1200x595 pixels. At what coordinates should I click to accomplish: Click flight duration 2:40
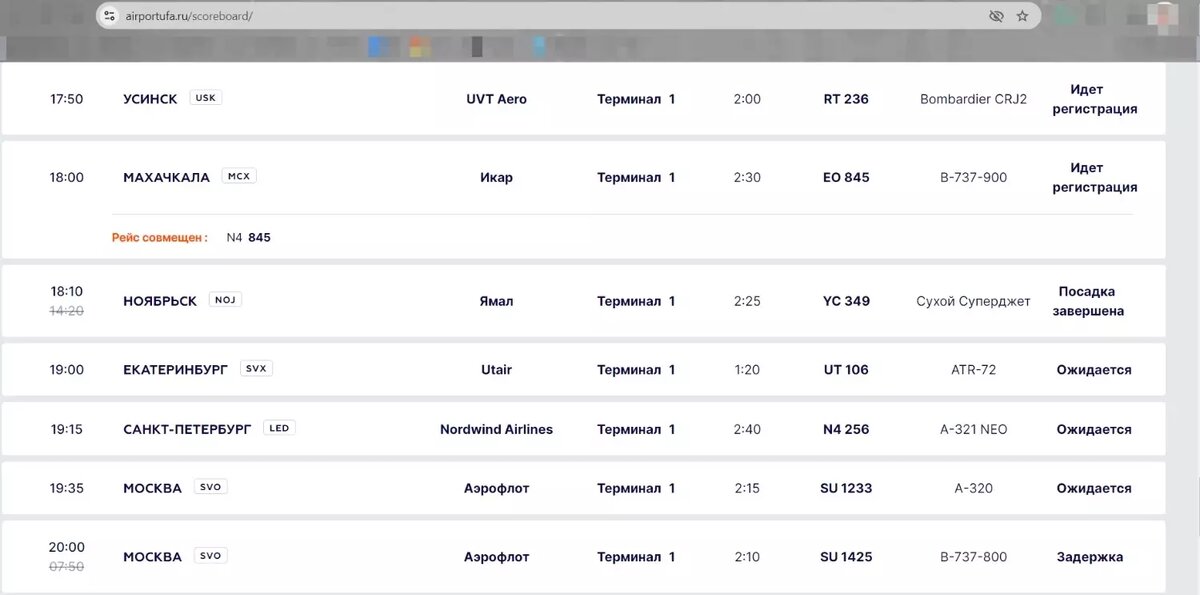747,429
